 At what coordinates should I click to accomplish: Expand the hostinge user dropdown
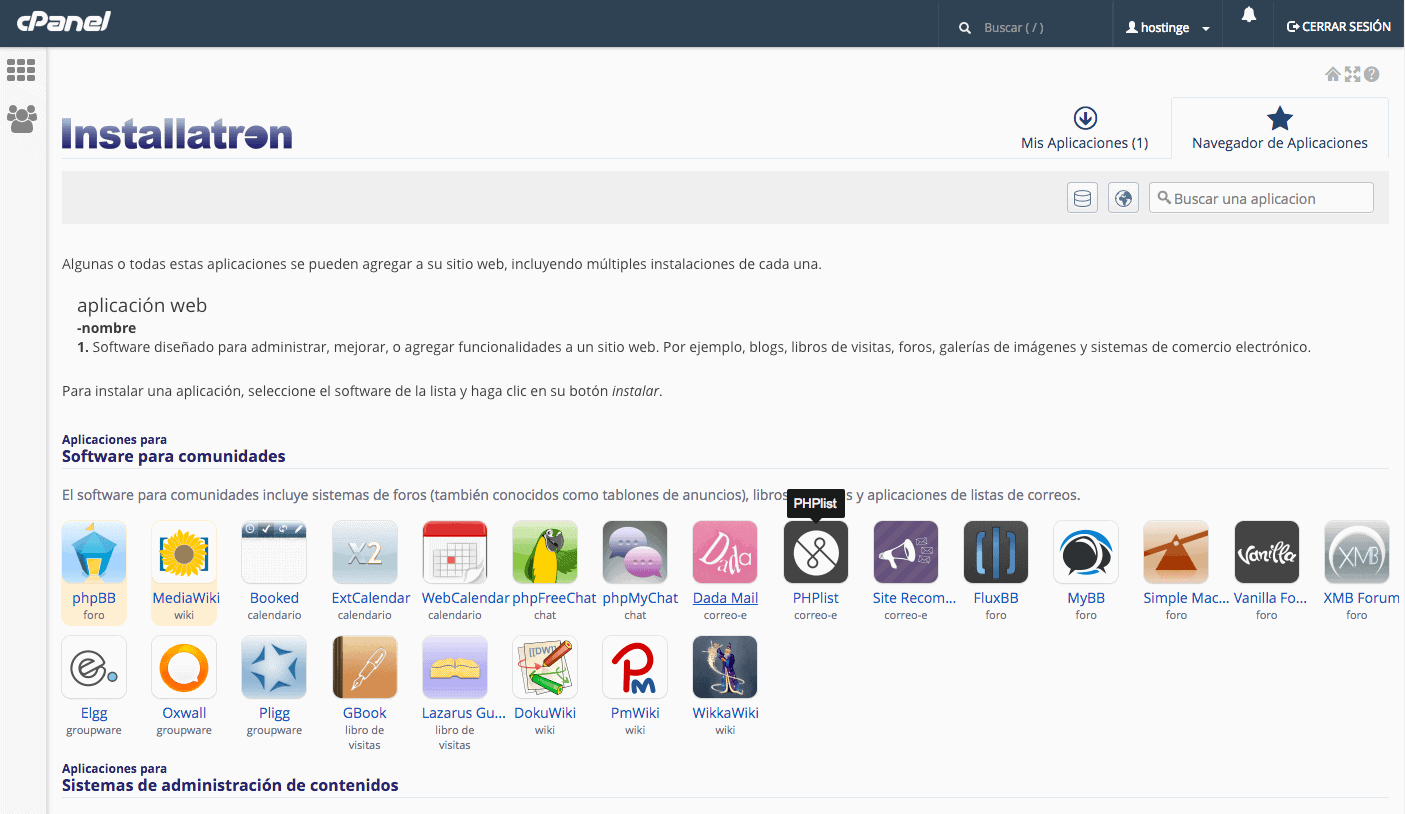tap(1168, 27)
